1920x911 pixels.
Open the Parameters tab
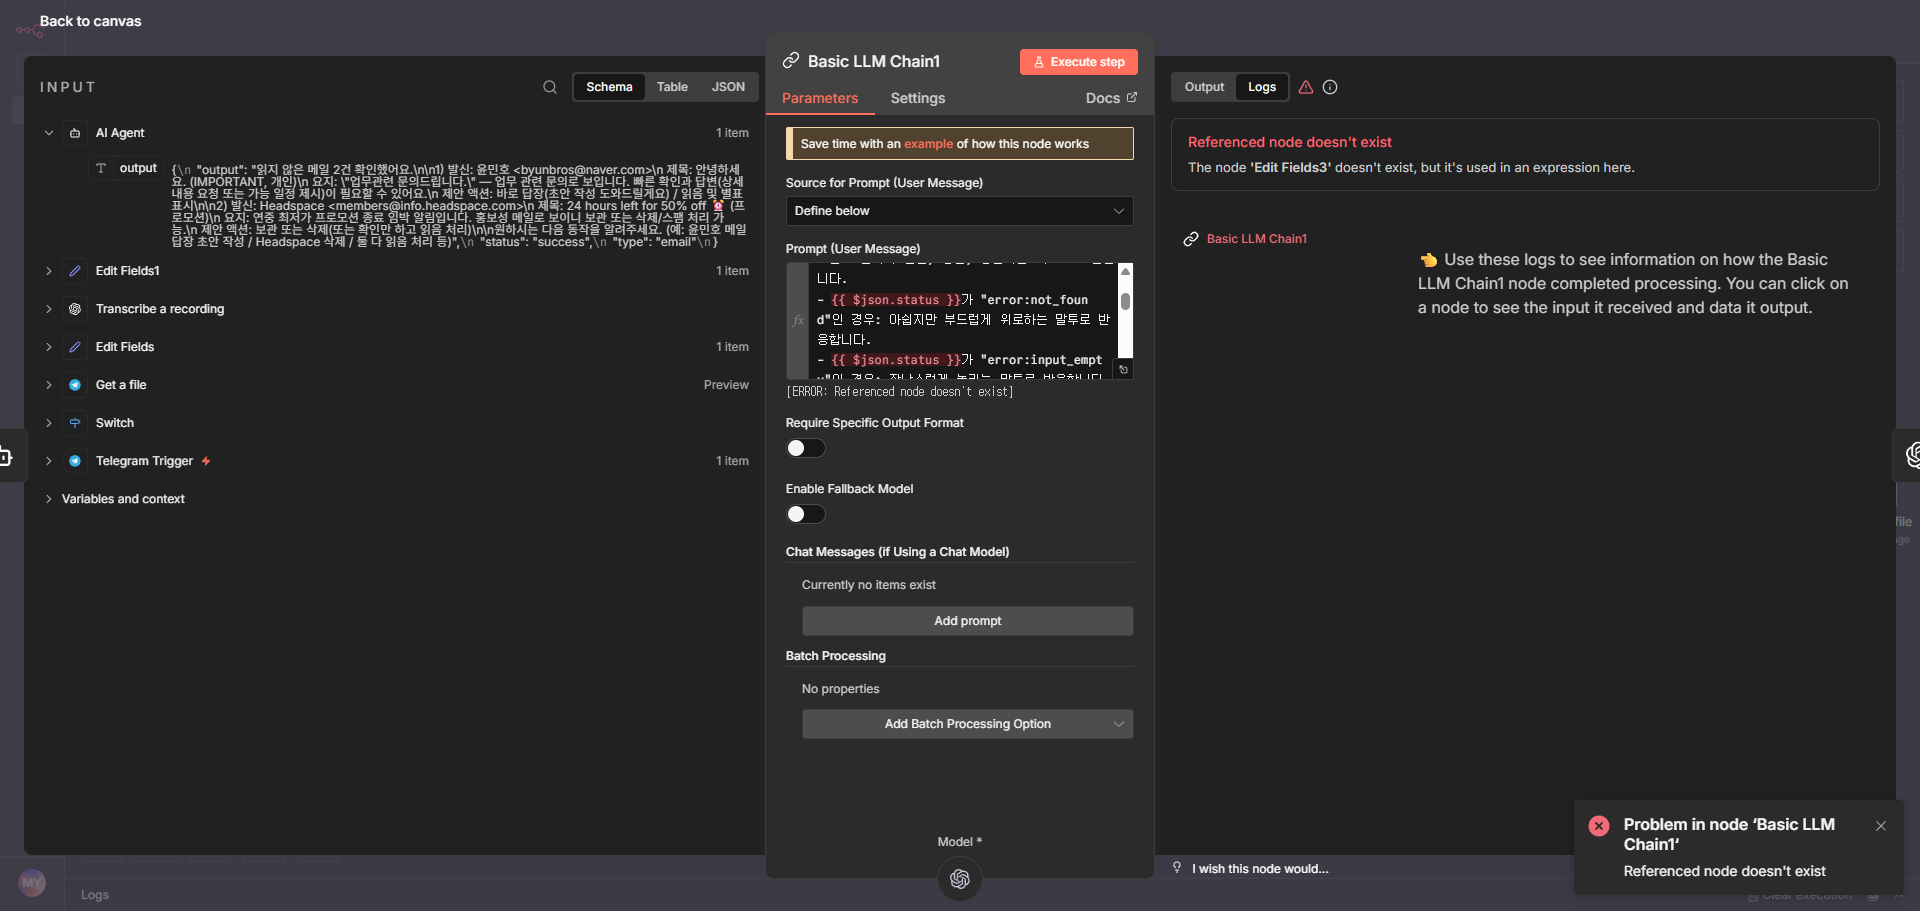820,98
